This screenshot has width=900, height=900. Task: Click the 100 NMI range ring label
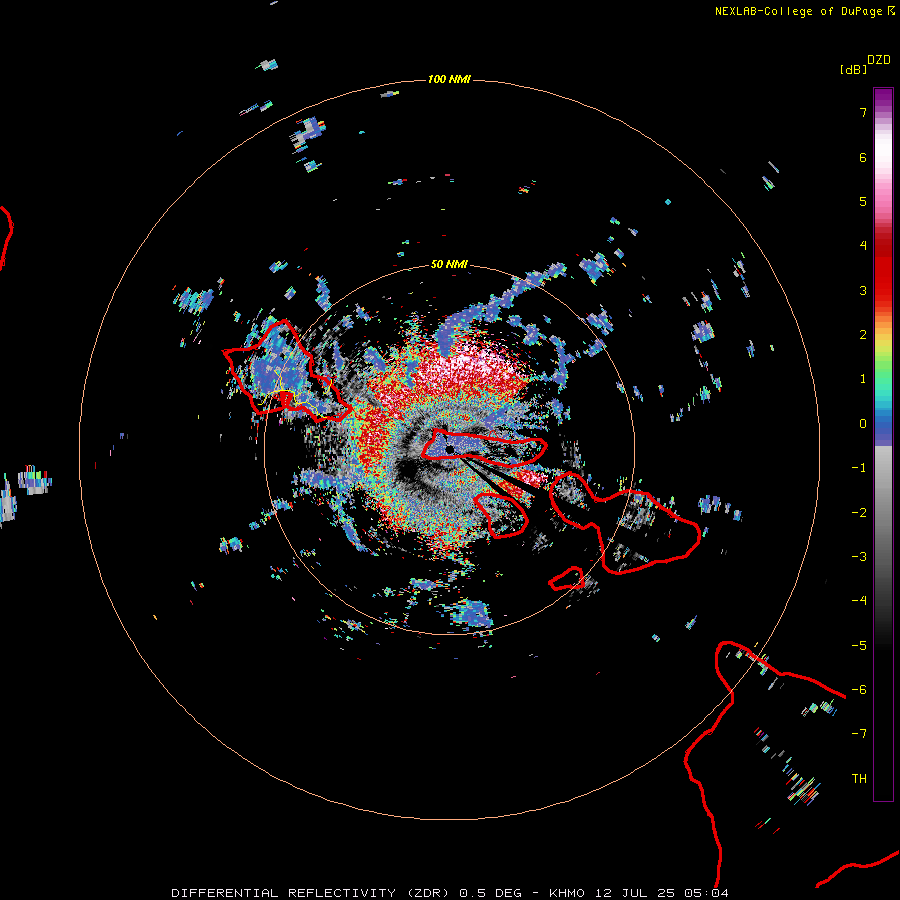tap(449, 79)
